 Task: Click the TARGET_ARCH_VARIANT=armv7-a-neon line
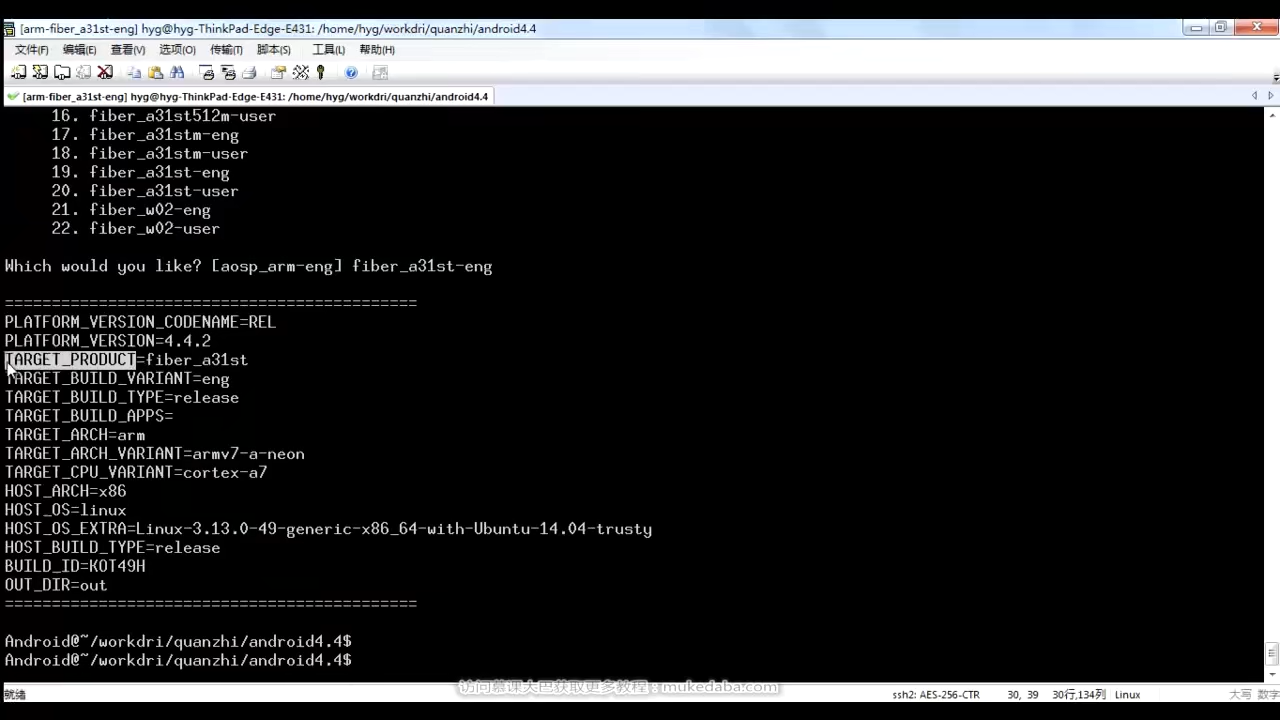[154, 454]
